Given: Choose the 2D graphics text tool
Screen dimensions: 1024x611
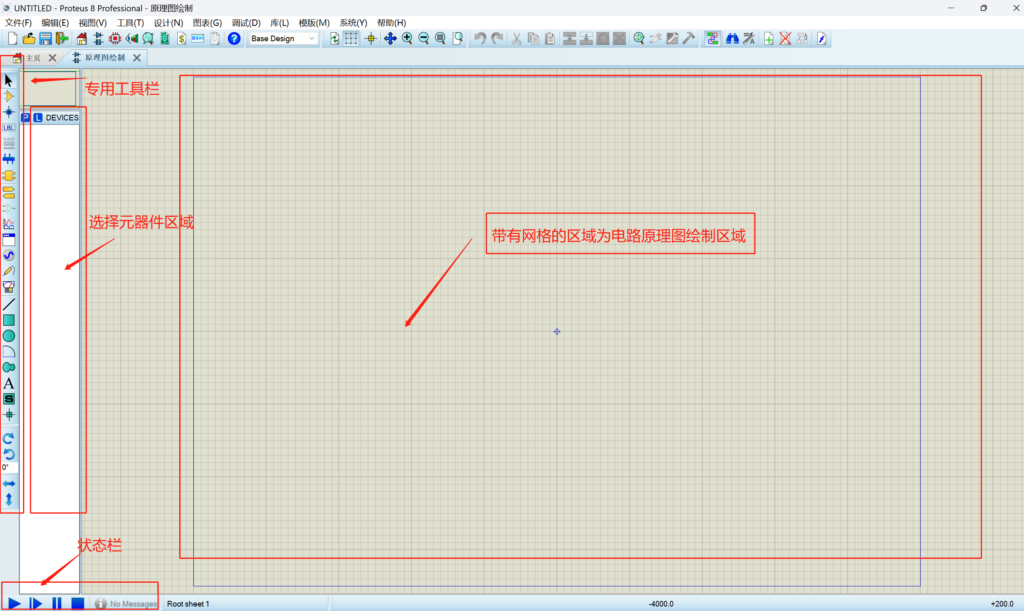Looking at the screenshot, I should point(9,383).
